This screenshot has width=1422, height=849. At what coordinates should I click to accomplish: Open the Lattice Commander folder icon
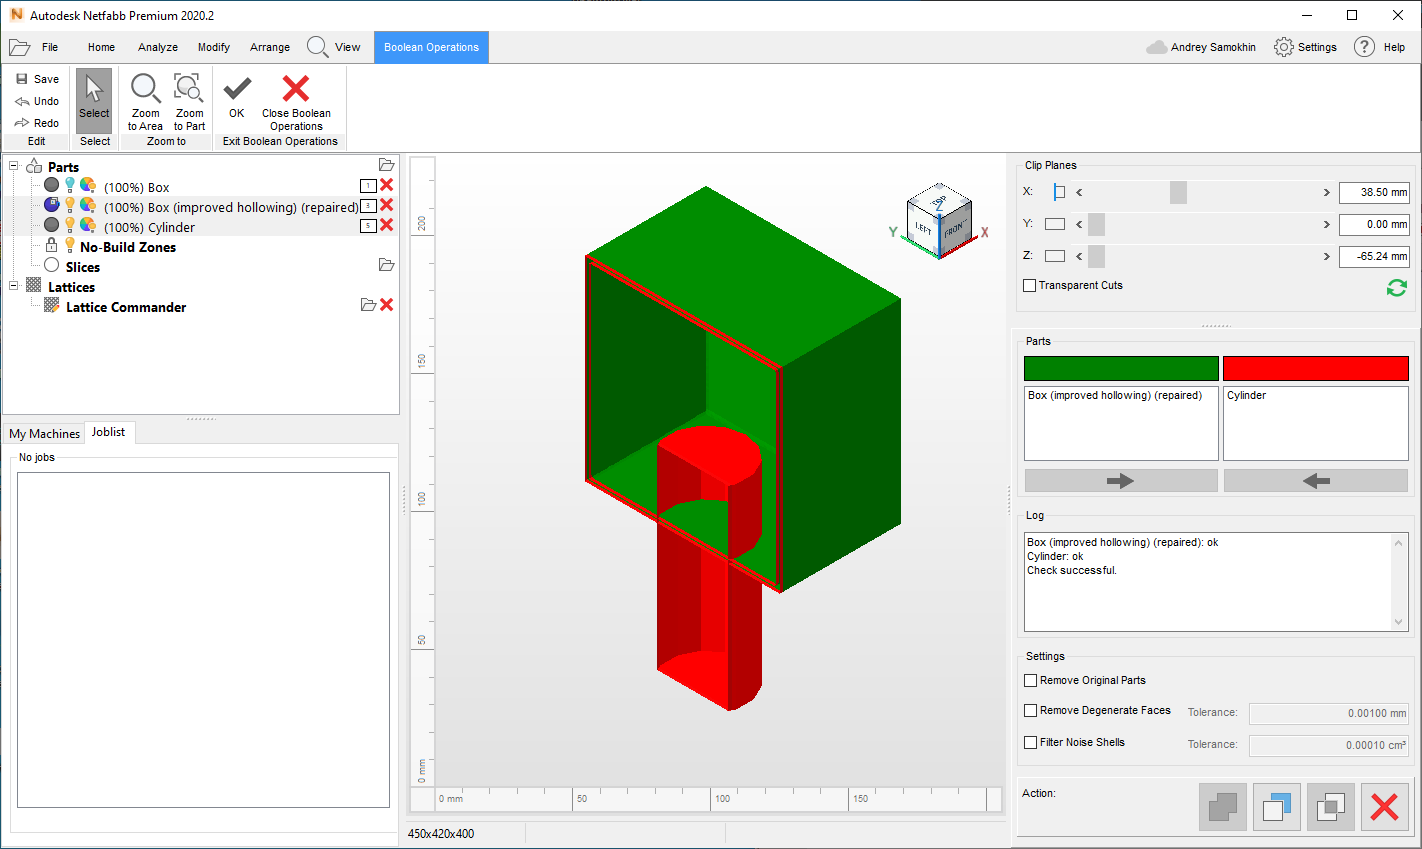(x=366, y=307)
